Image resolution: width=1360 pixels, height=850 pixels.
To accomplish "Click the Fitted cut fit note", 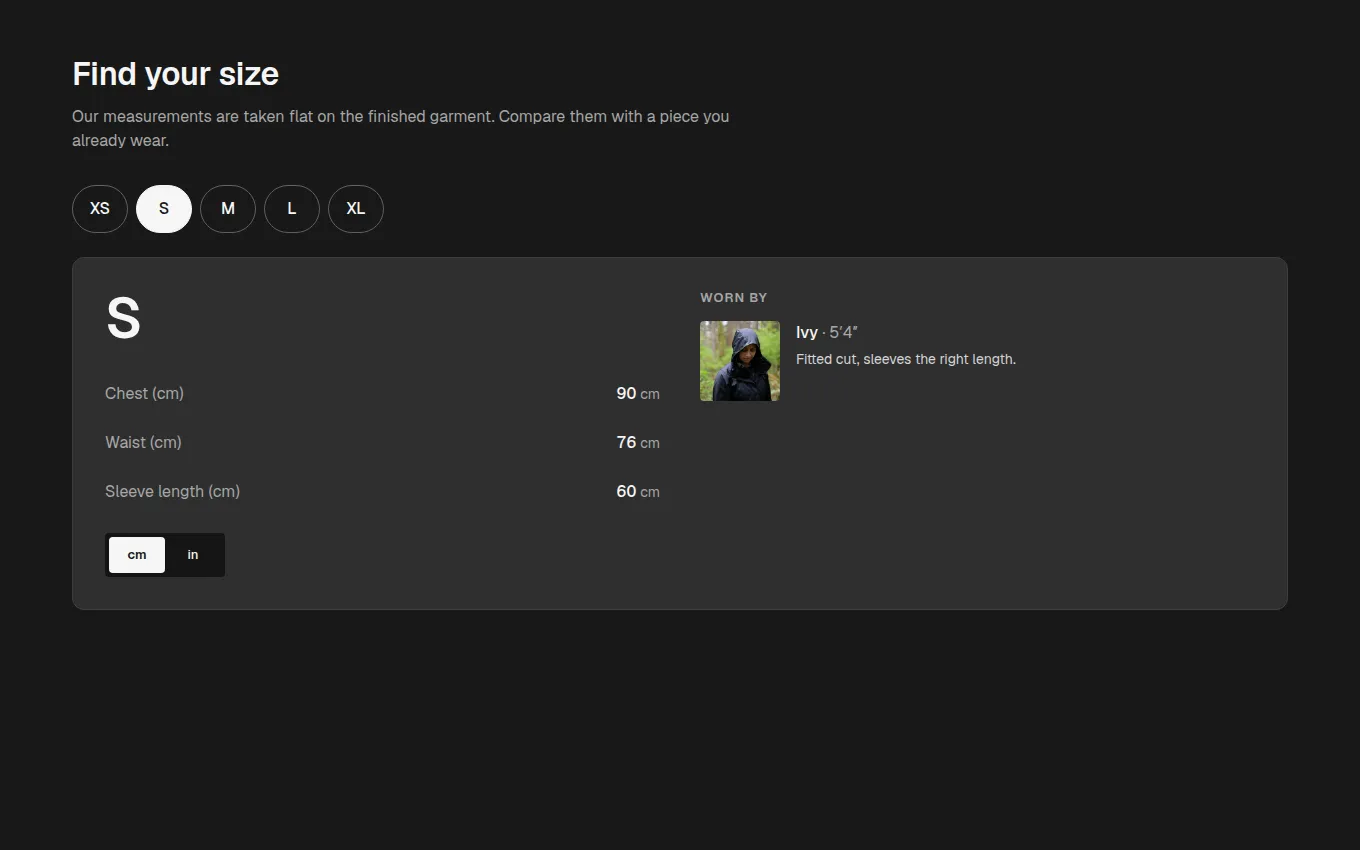I will (x=906, y=359).
